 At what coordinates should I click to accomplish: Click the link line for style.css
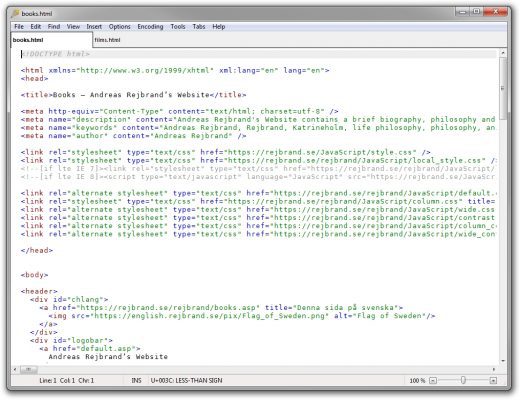click(x=226, y=152)
